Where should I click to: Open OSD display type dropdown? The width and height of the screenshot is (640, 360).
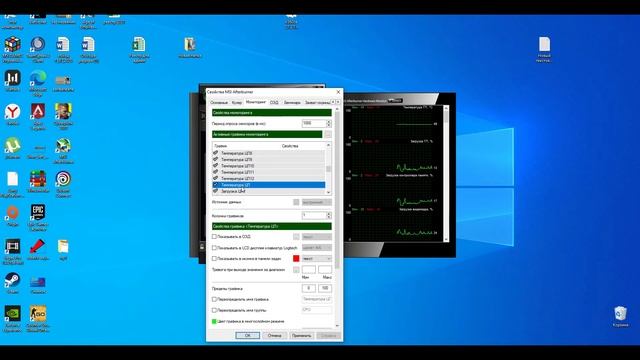tap(317, 237)
